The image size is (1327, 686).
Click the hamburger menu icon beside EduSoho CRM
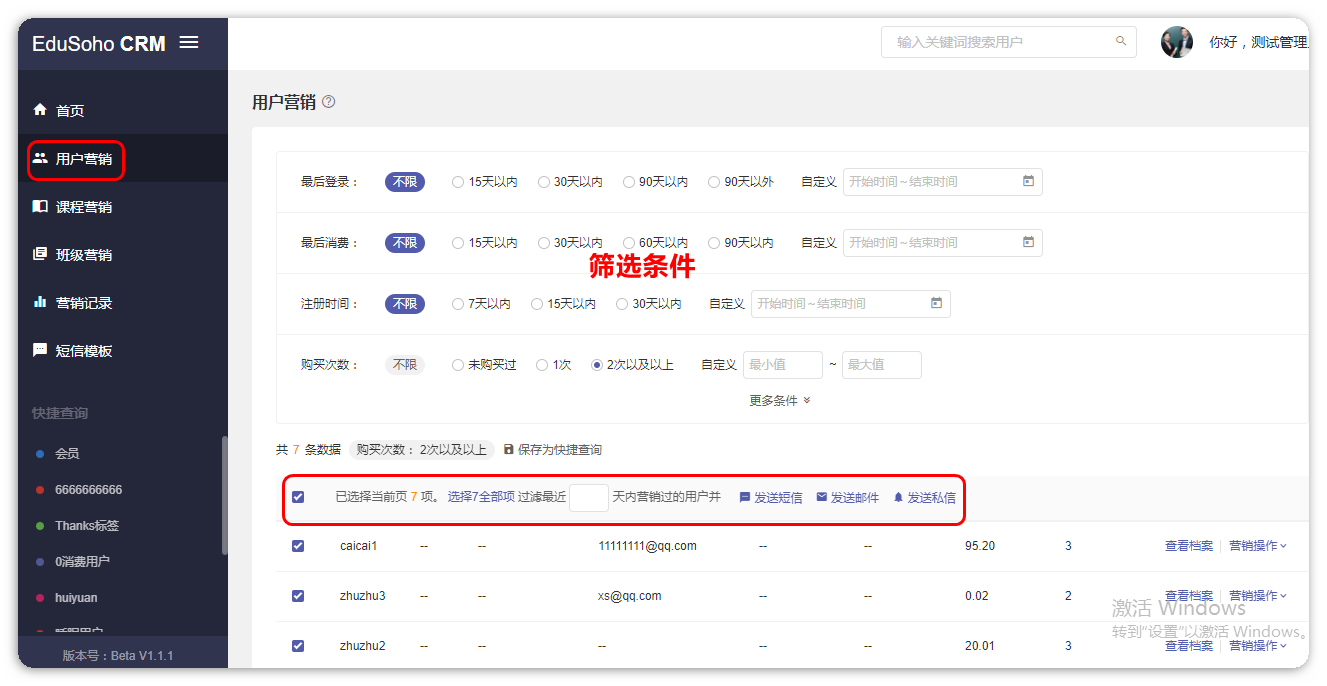(189, 42)
